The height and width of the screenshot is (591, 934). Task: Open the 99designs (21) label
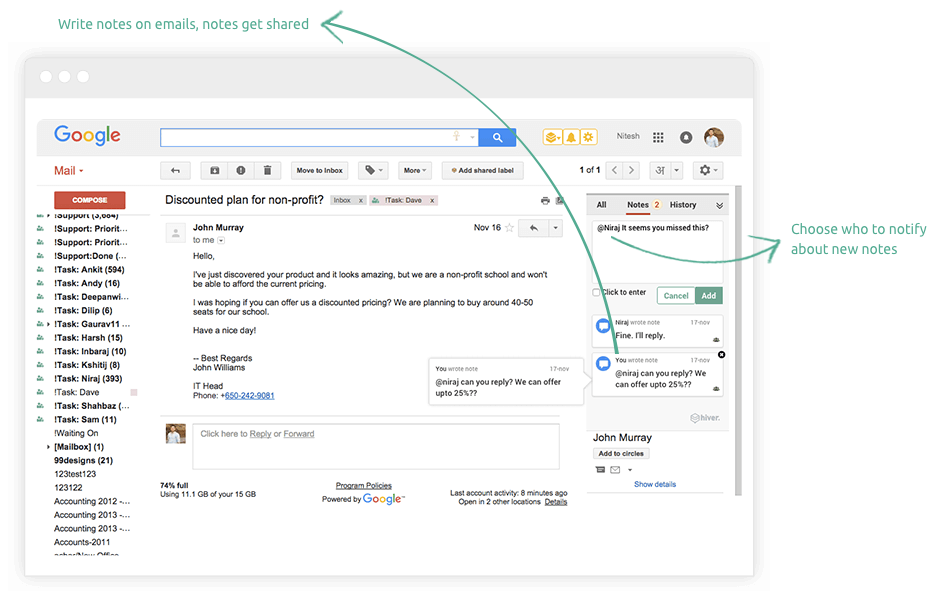(x=83, y=461)
